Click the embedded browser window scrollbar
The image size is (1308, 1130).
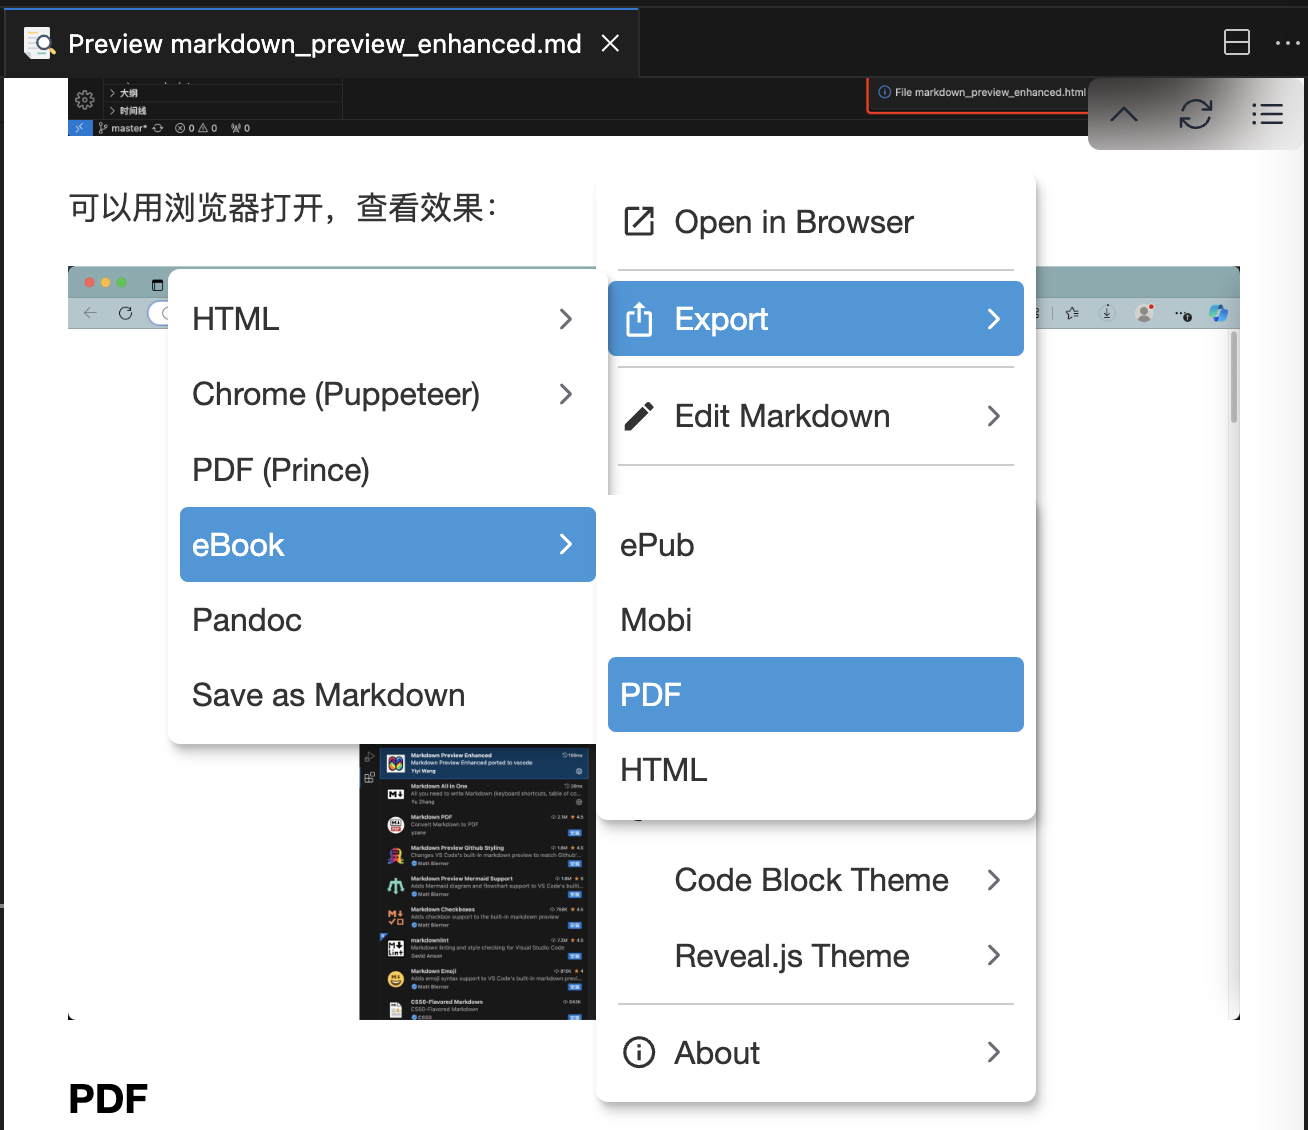[1234, 377]
